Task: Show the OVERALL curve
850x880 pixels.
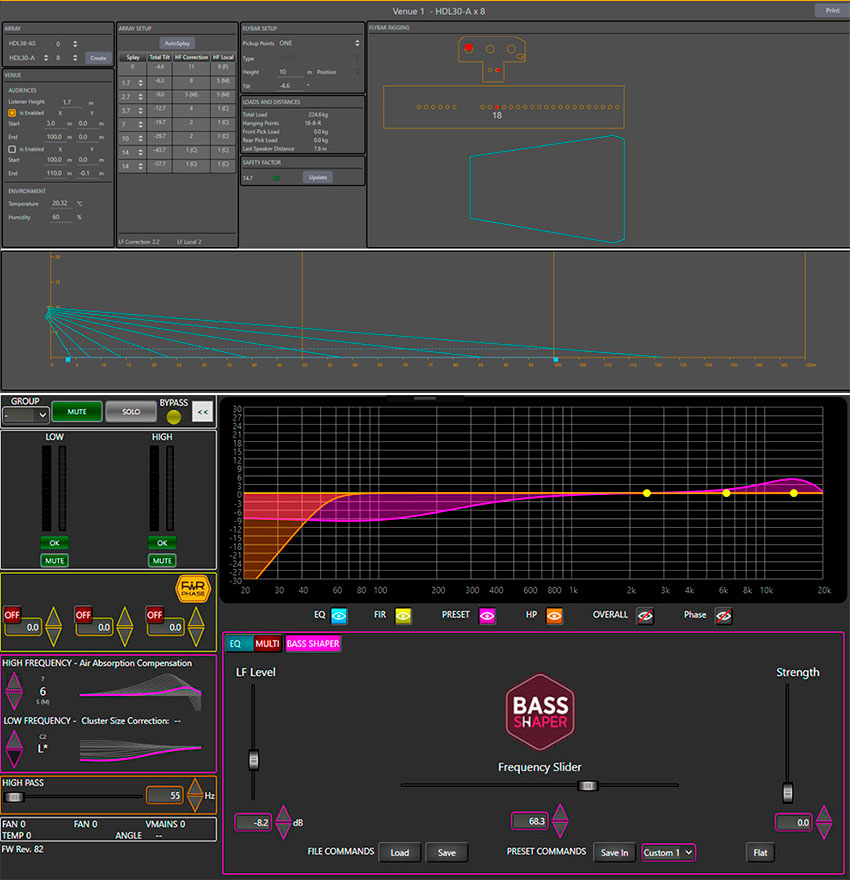Action: pyautogui.click(x=645, y=616)
